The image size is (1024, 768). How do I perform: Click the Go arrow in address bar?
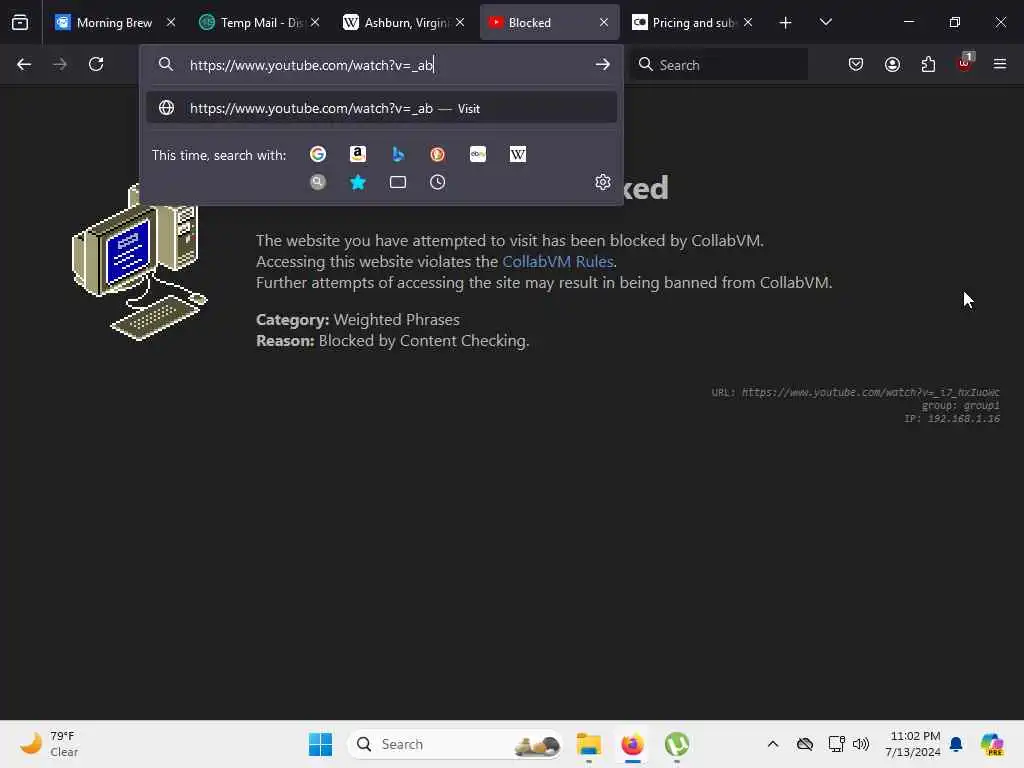pos(602,64)
